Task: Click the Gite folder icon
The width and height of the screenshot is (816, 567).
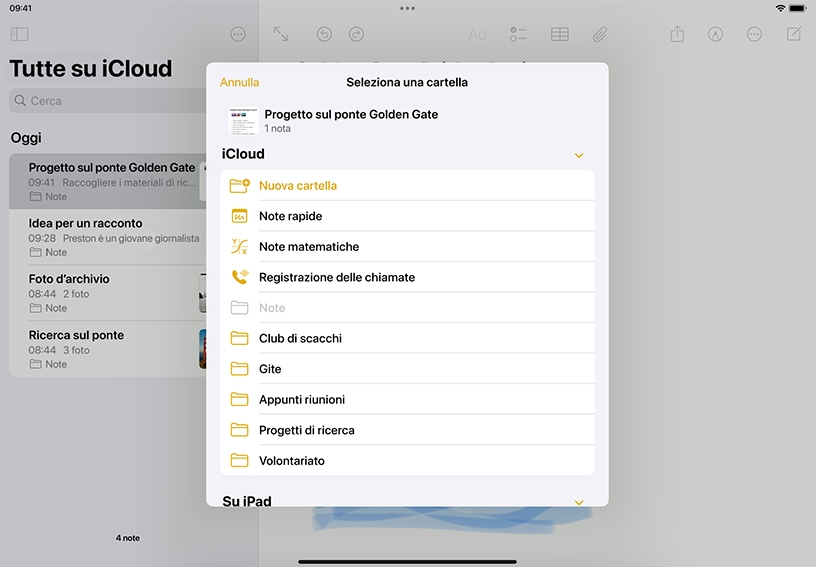Action: [x=239, y=369]
